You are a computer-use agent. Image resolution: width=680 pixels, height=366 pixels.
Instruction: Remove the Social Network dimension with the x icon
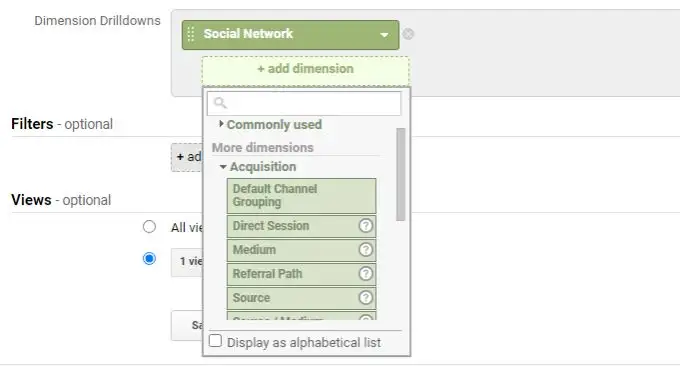pyautogui.click(x=408, y=34)
